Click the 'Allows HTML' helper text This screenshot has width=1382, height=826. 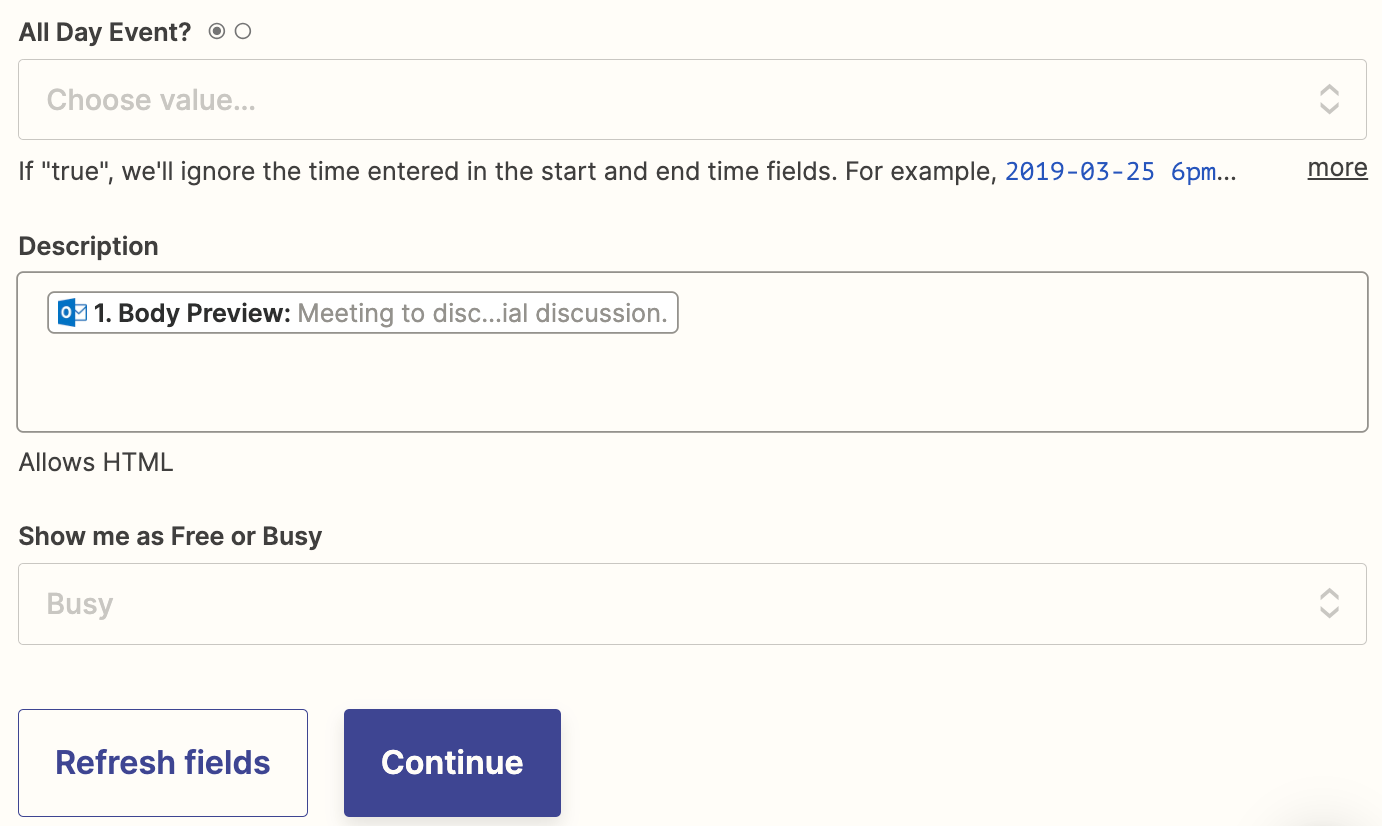[96, 462]
